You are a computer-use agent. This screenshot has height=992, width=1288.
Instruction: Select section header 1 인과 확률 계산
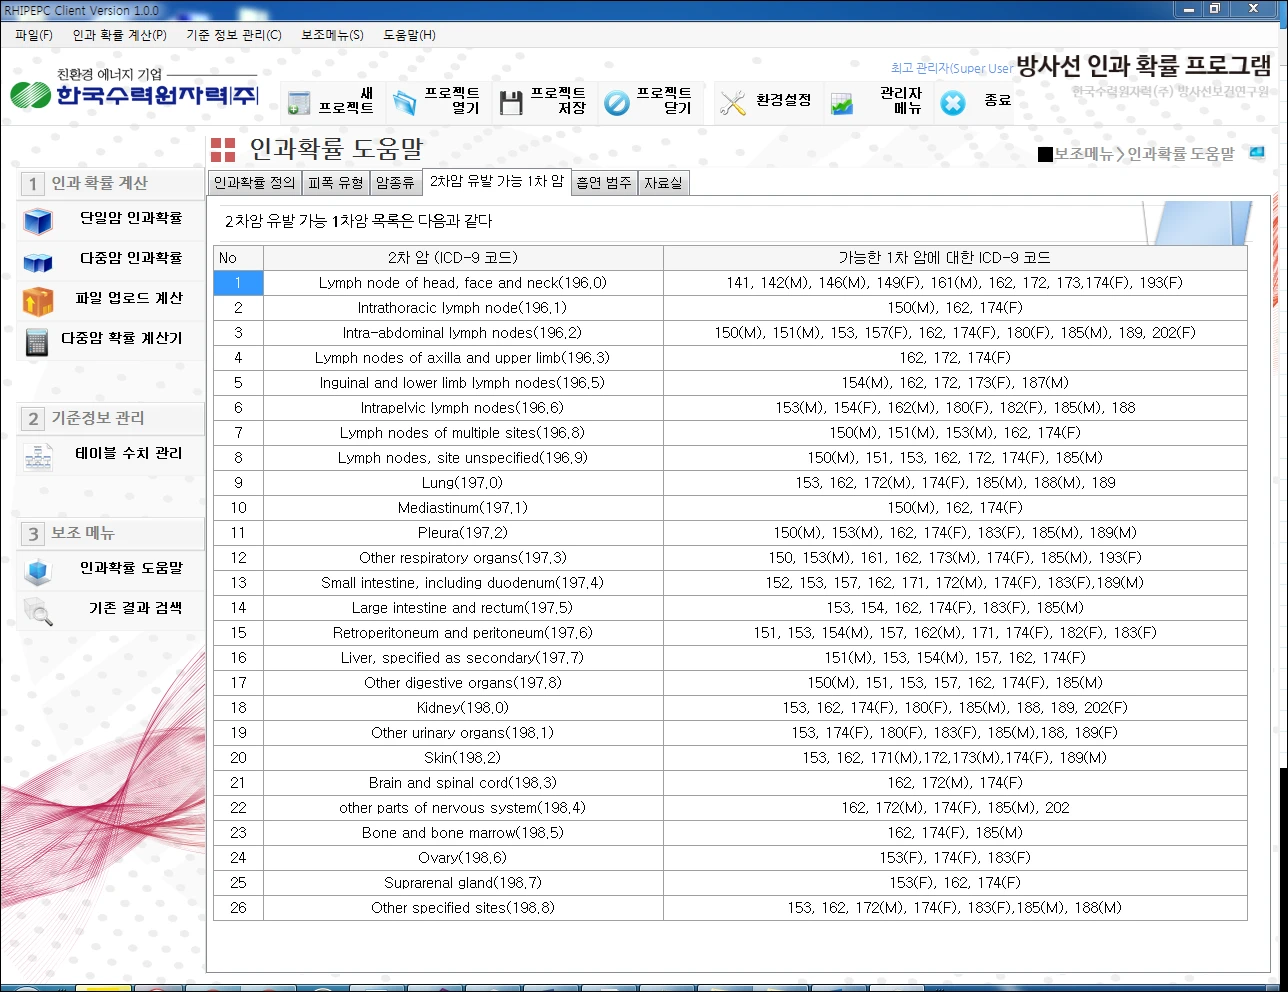(111, 183)
